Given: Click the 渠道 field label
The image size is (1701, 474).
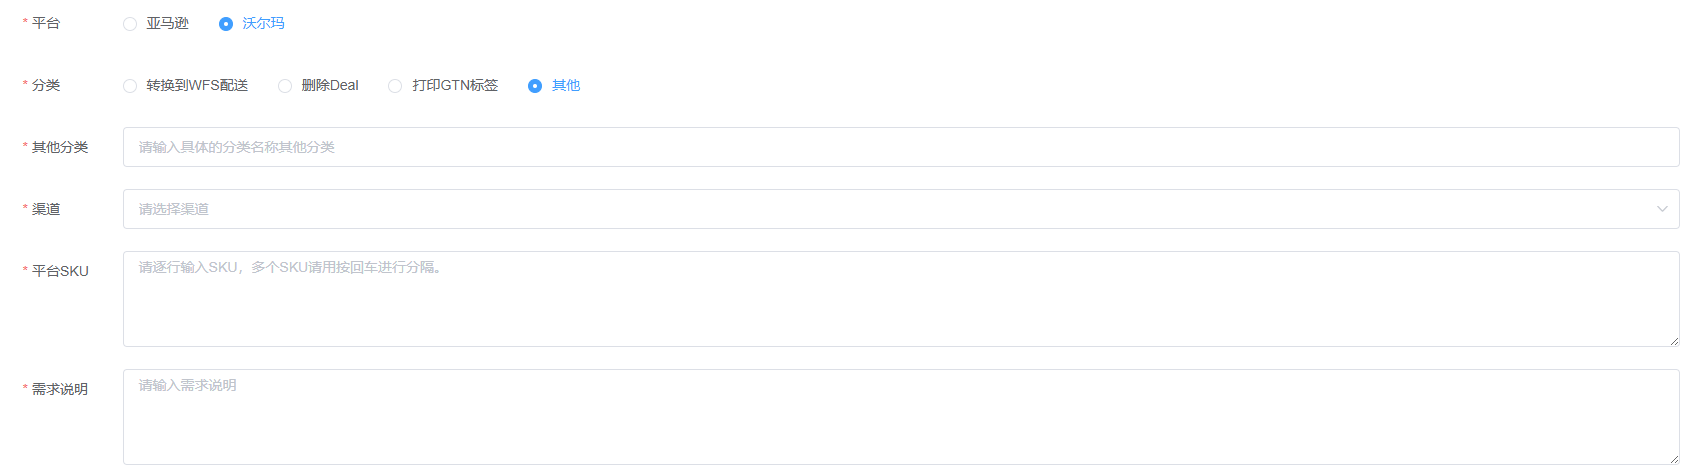Looking at the screenshot, I should (x=46, y=209).
